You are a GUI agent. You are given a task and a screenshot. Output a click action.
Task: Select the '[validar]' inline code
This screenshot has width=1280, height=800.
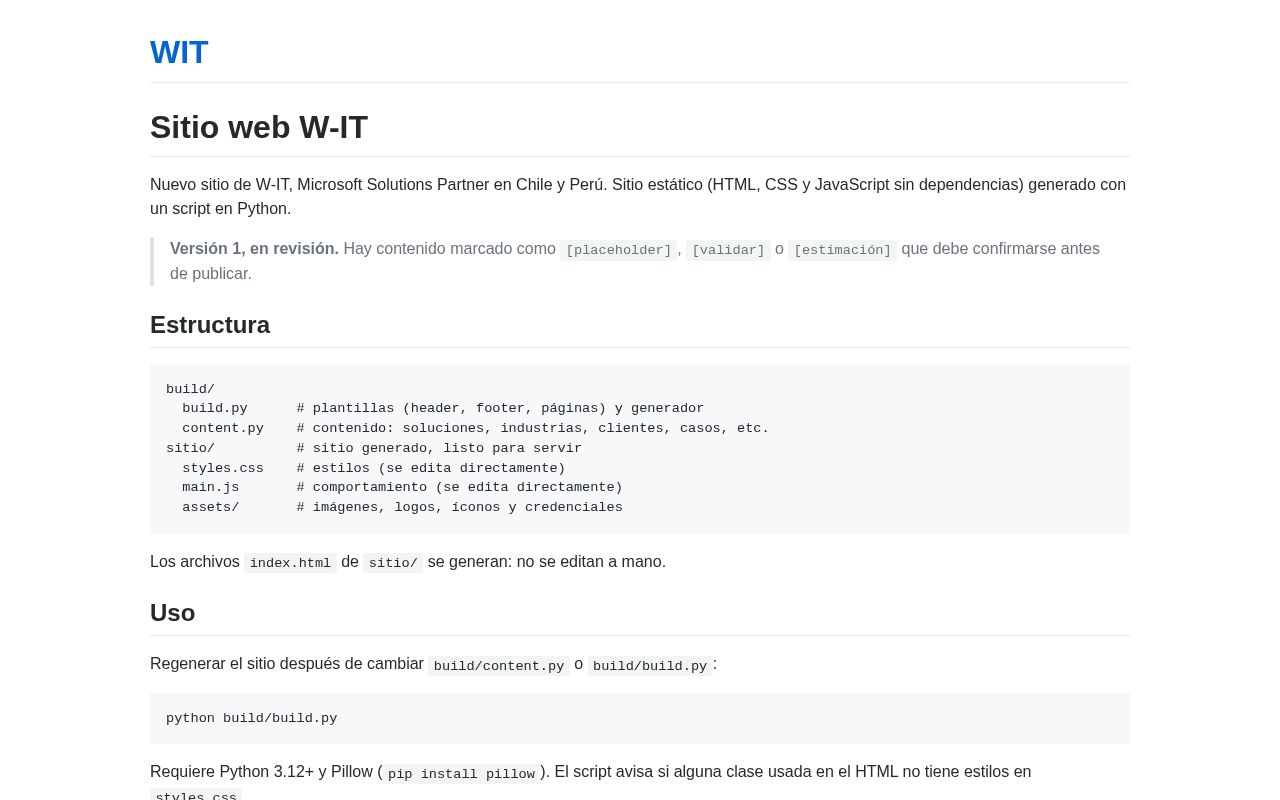pyautogui.click(x=728, y=250)
